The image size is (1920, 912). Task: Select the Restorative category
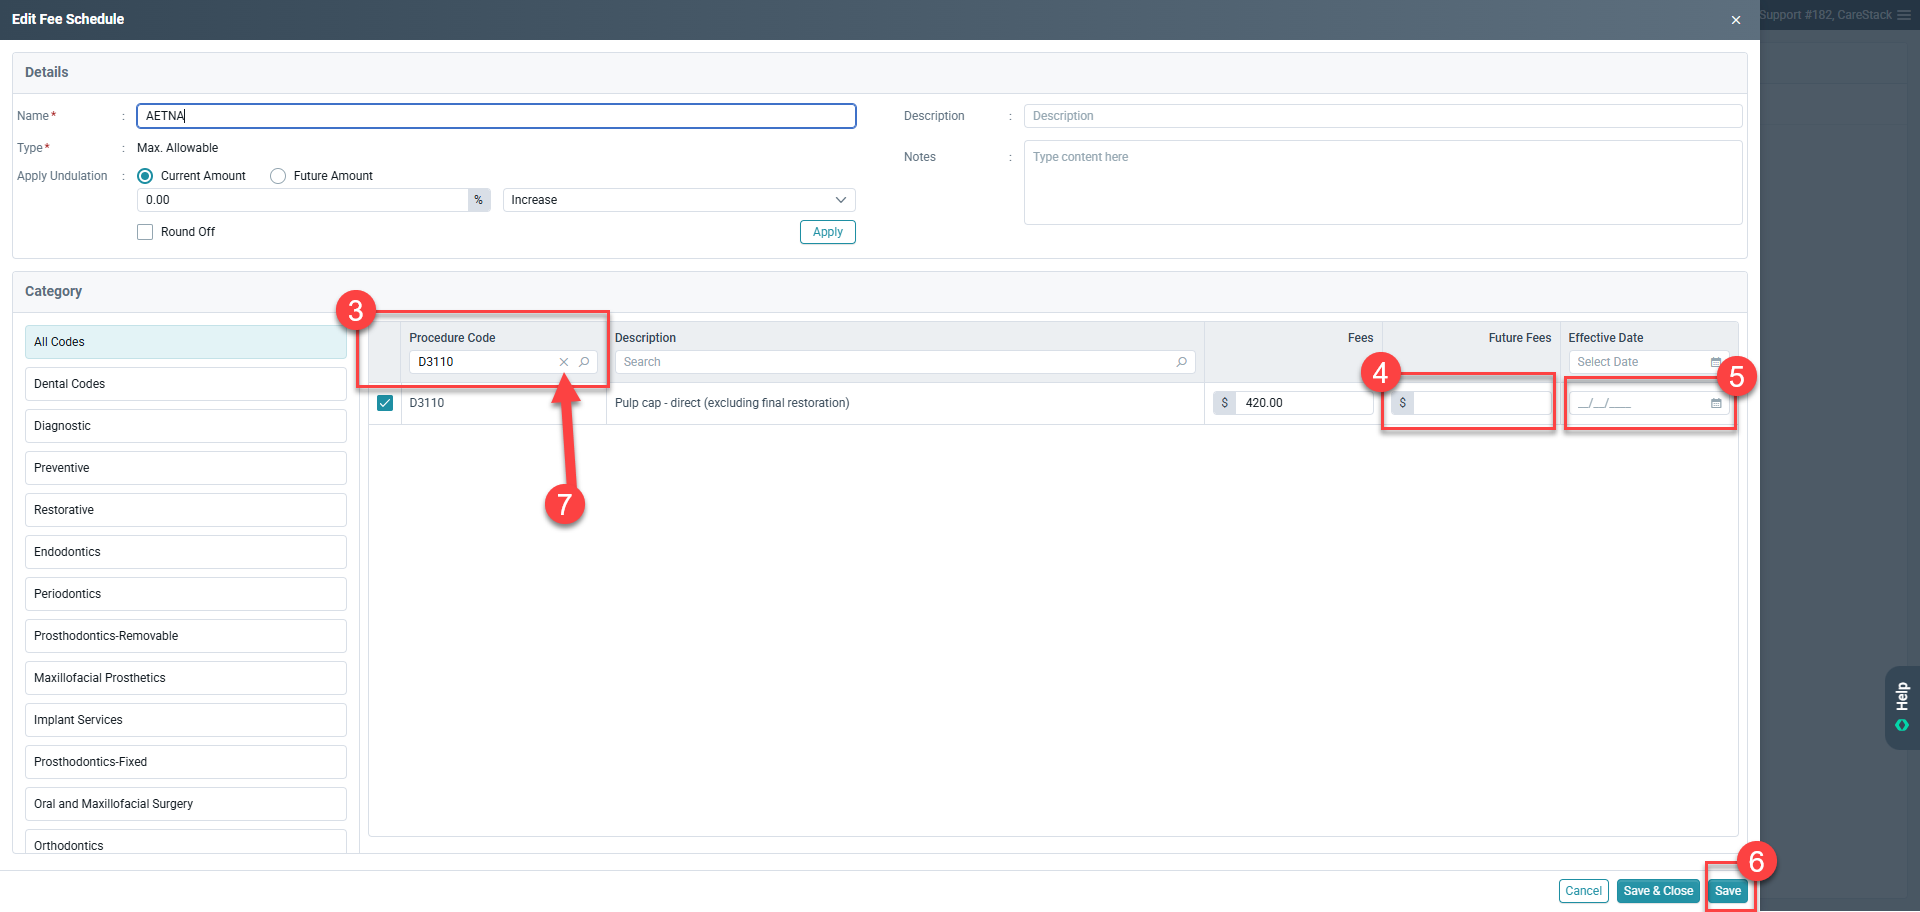186,510
